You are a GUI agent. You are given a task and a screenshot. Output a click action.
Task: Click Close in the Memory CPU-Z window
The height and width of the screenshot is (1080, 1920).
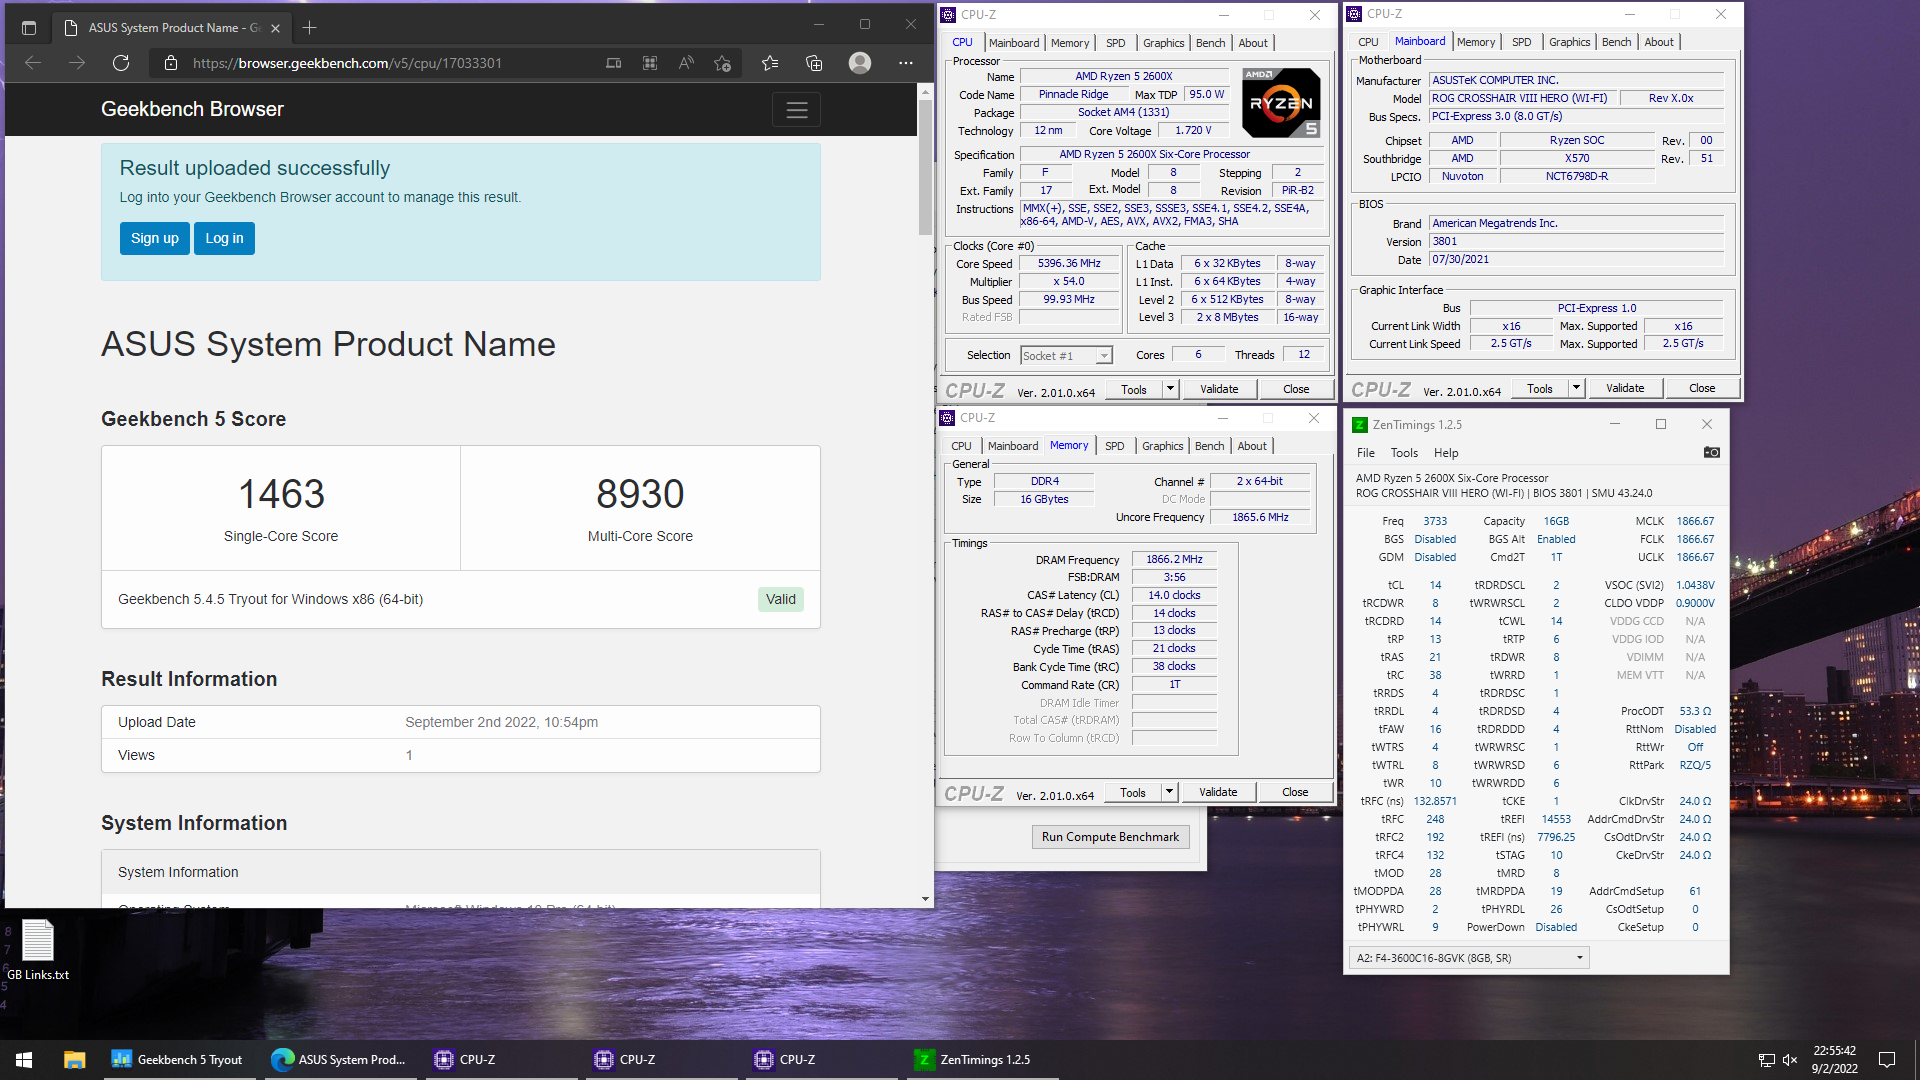click(1295, 792)
